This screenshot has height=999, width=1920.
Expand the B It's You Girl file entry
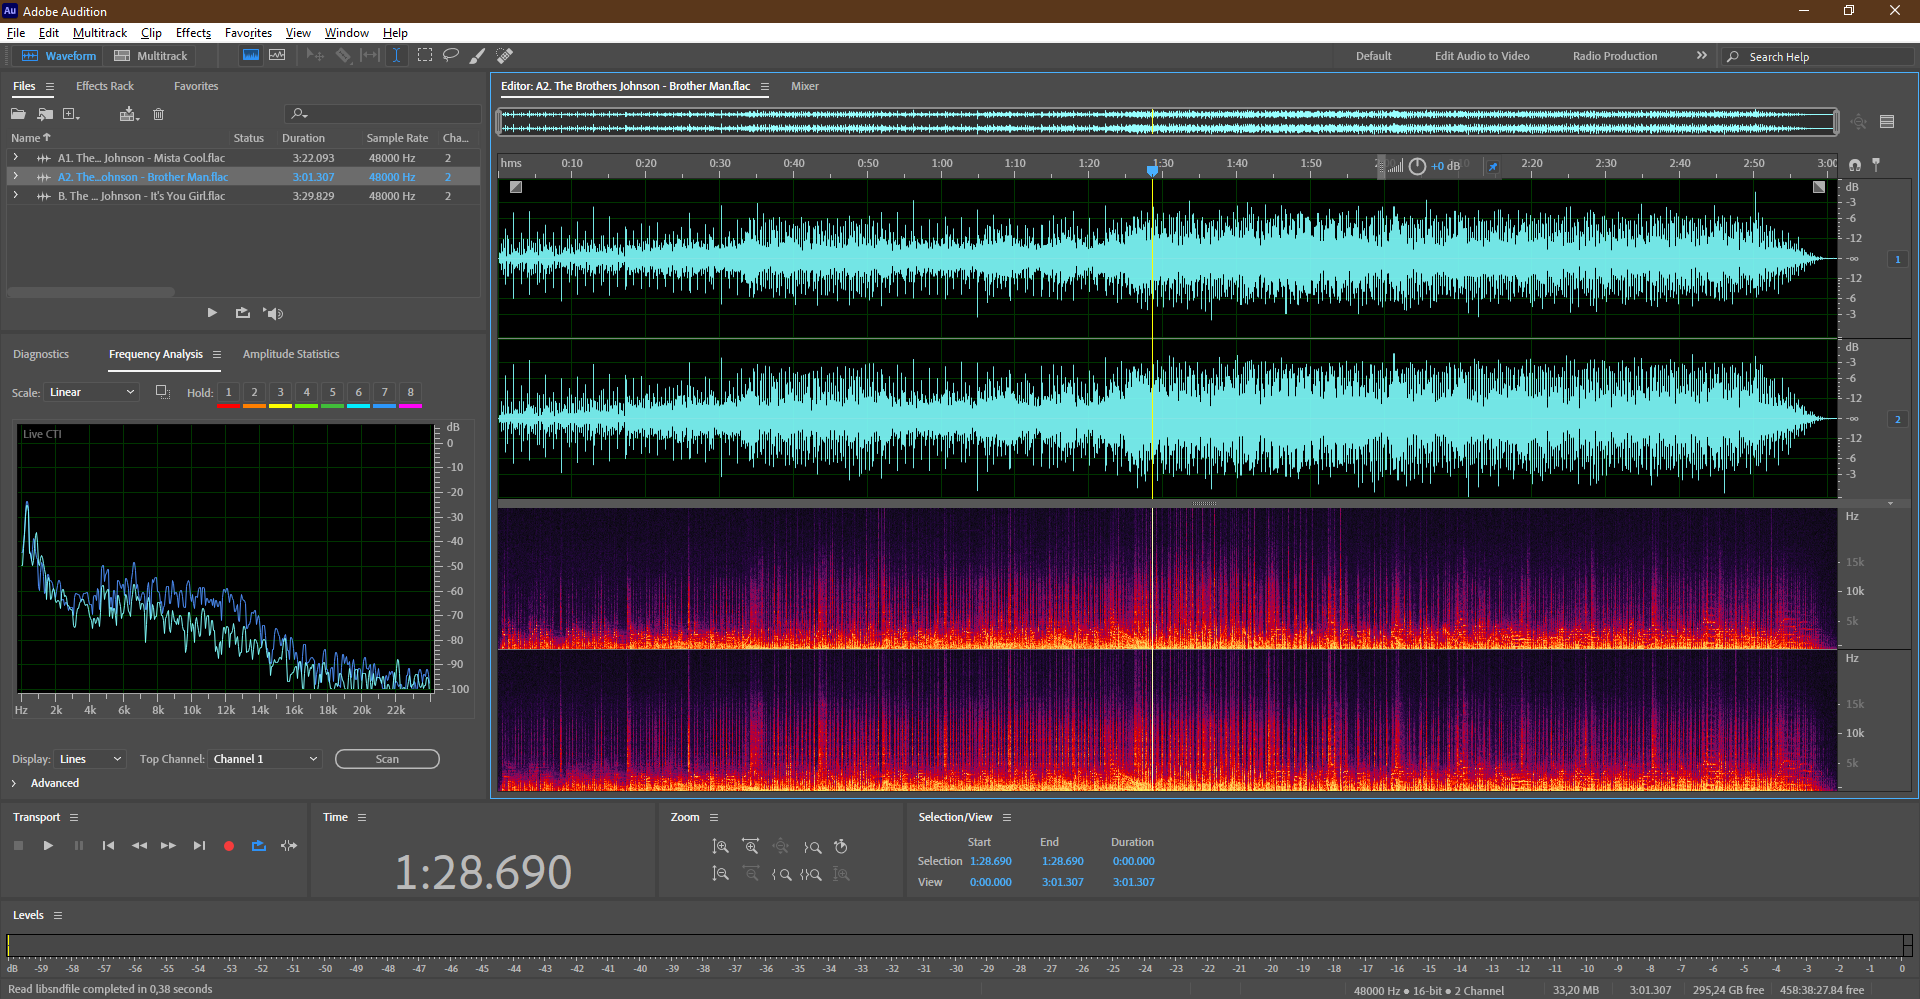pyautogui.click(x=15, y=196)
